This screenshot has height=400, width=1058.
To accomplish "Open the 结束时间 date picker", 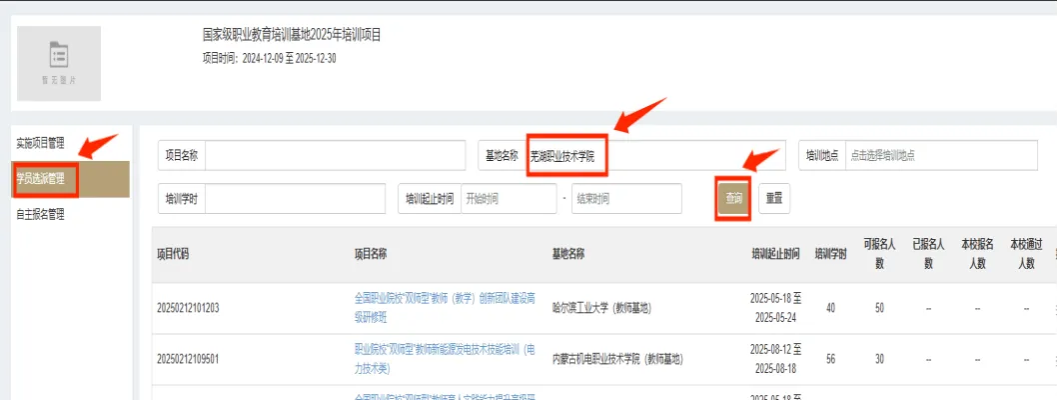I will coord(625,199).
